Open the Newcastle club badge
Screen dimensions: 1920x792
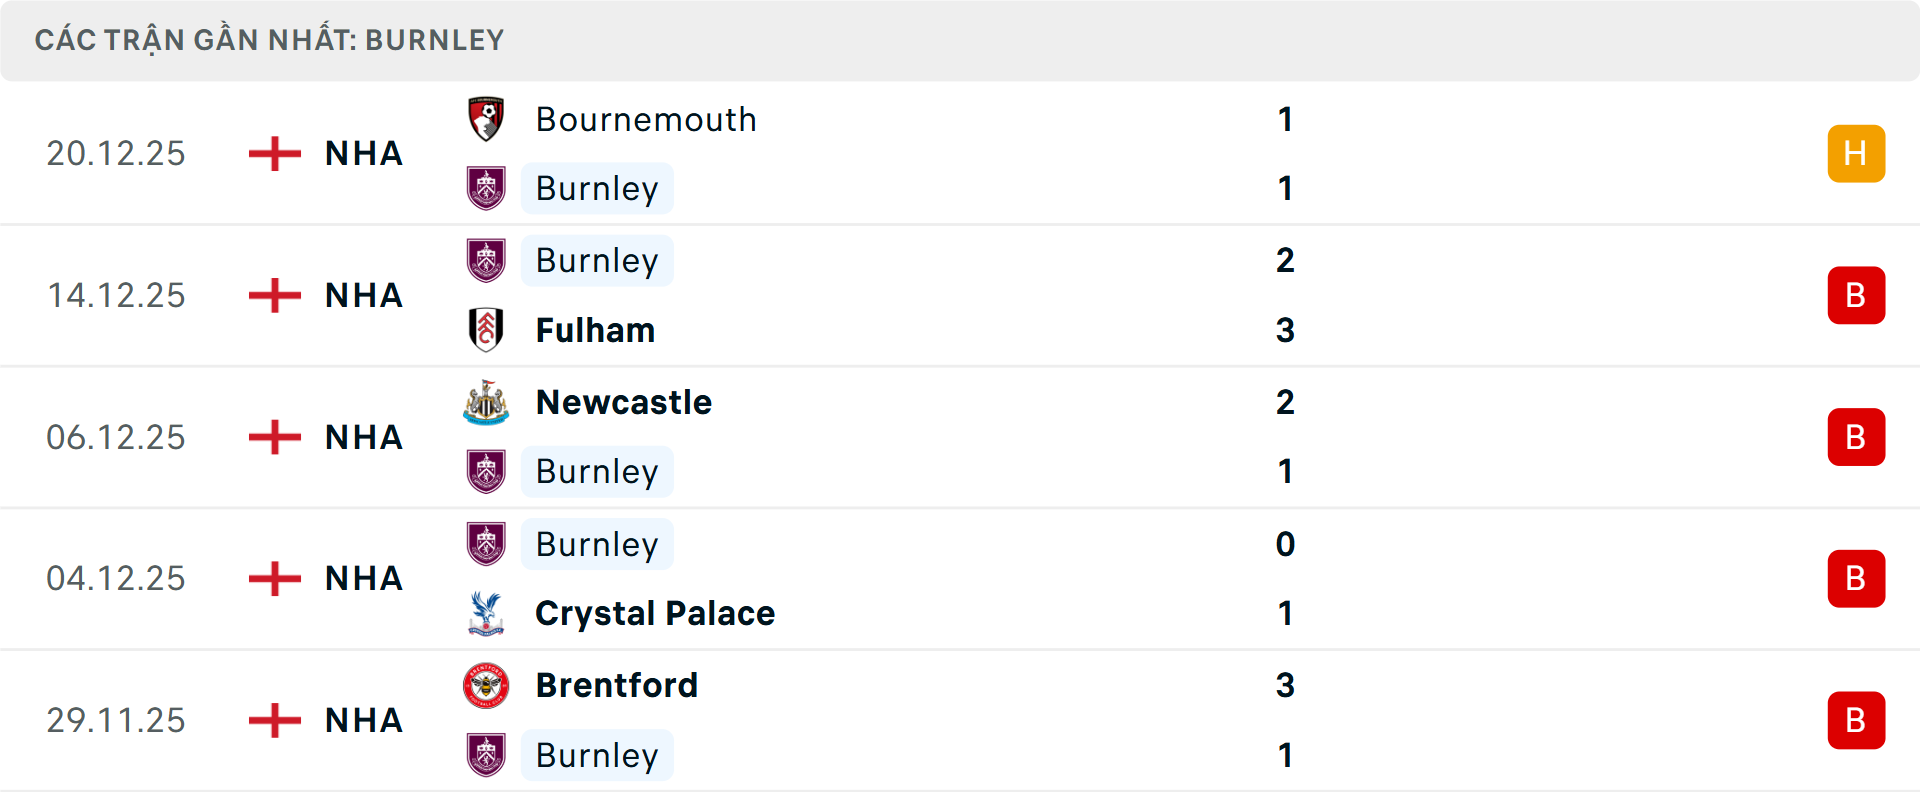pos(487,402)
